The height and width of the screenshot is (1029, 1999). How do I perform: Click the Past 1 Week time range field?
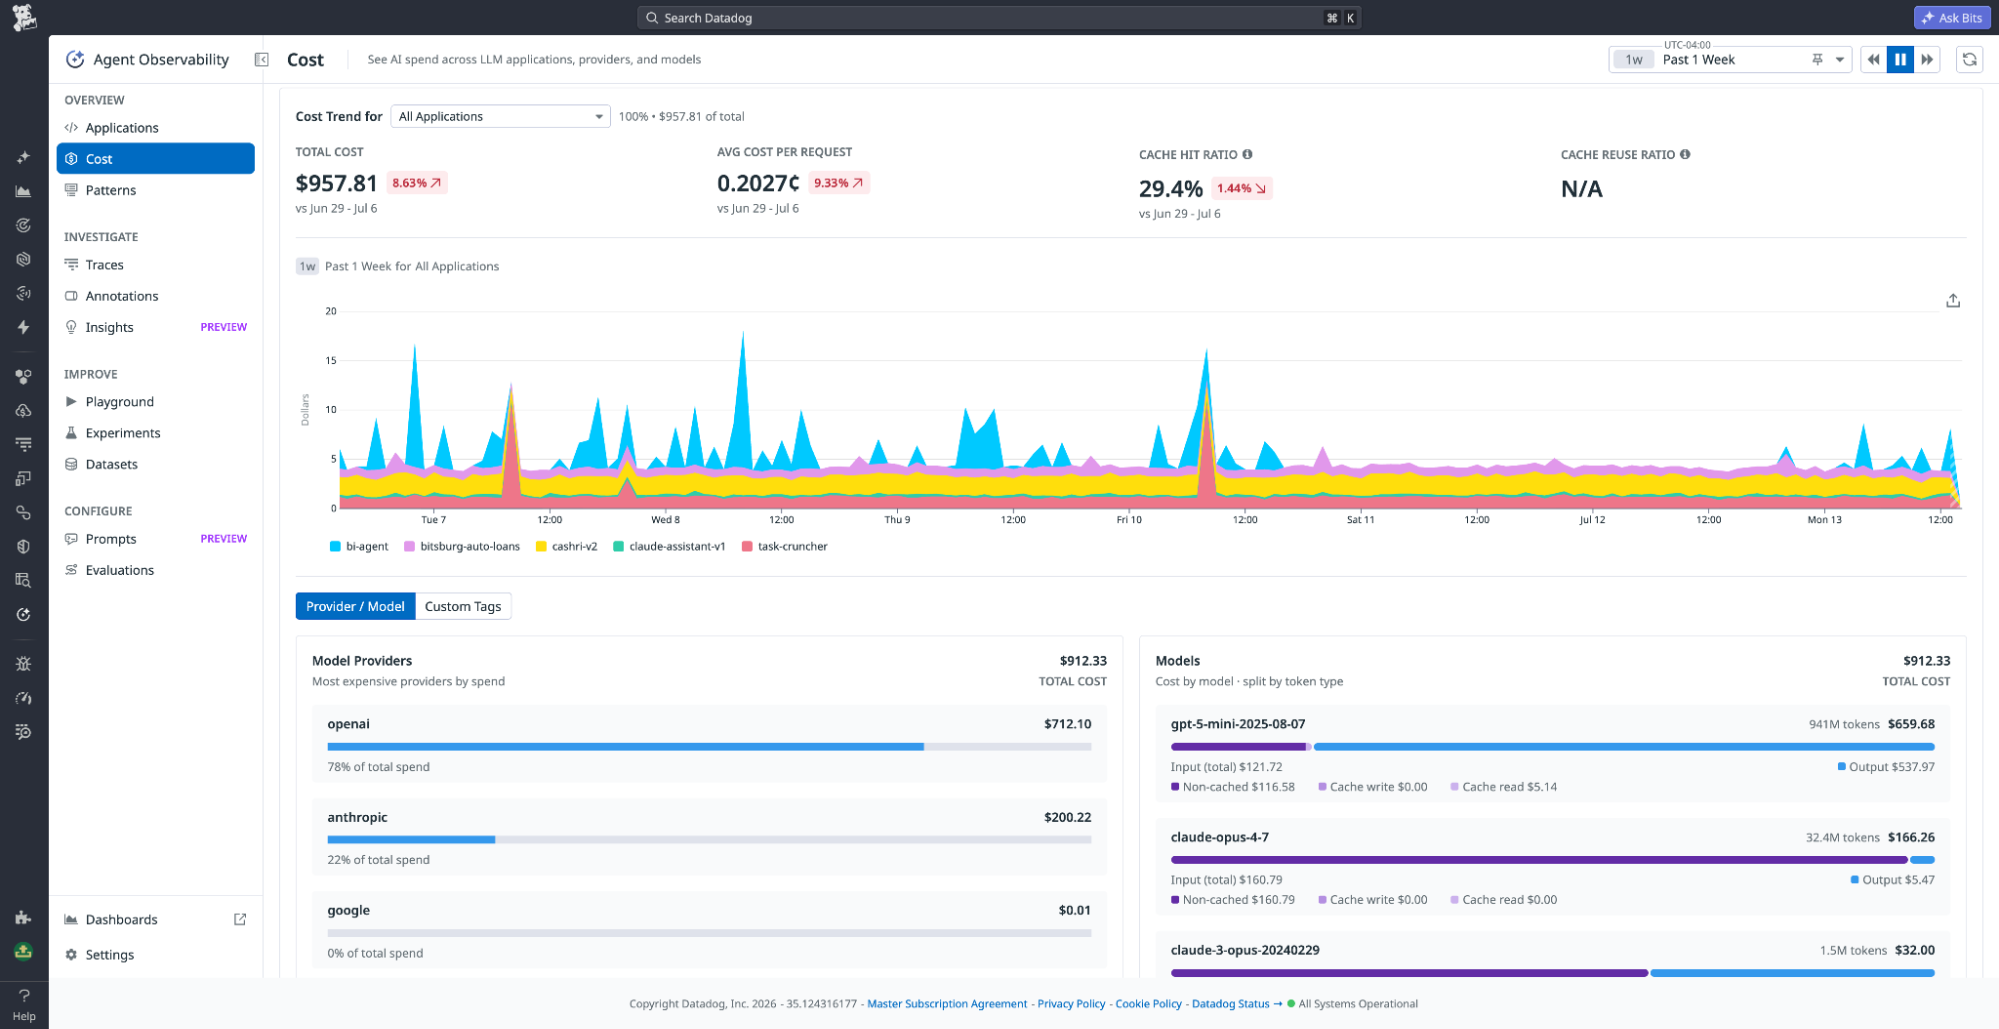[x=1730, y=60]
